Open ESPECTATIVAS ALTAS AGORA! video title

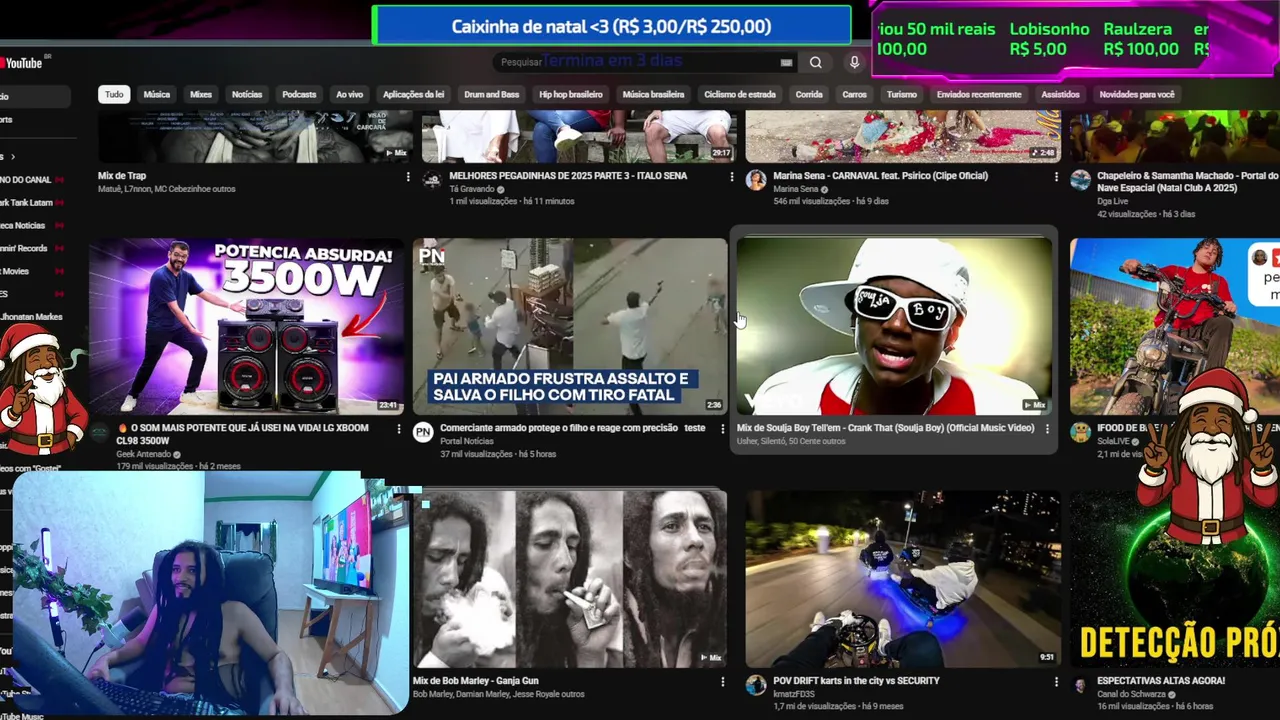pos(1160,681)
